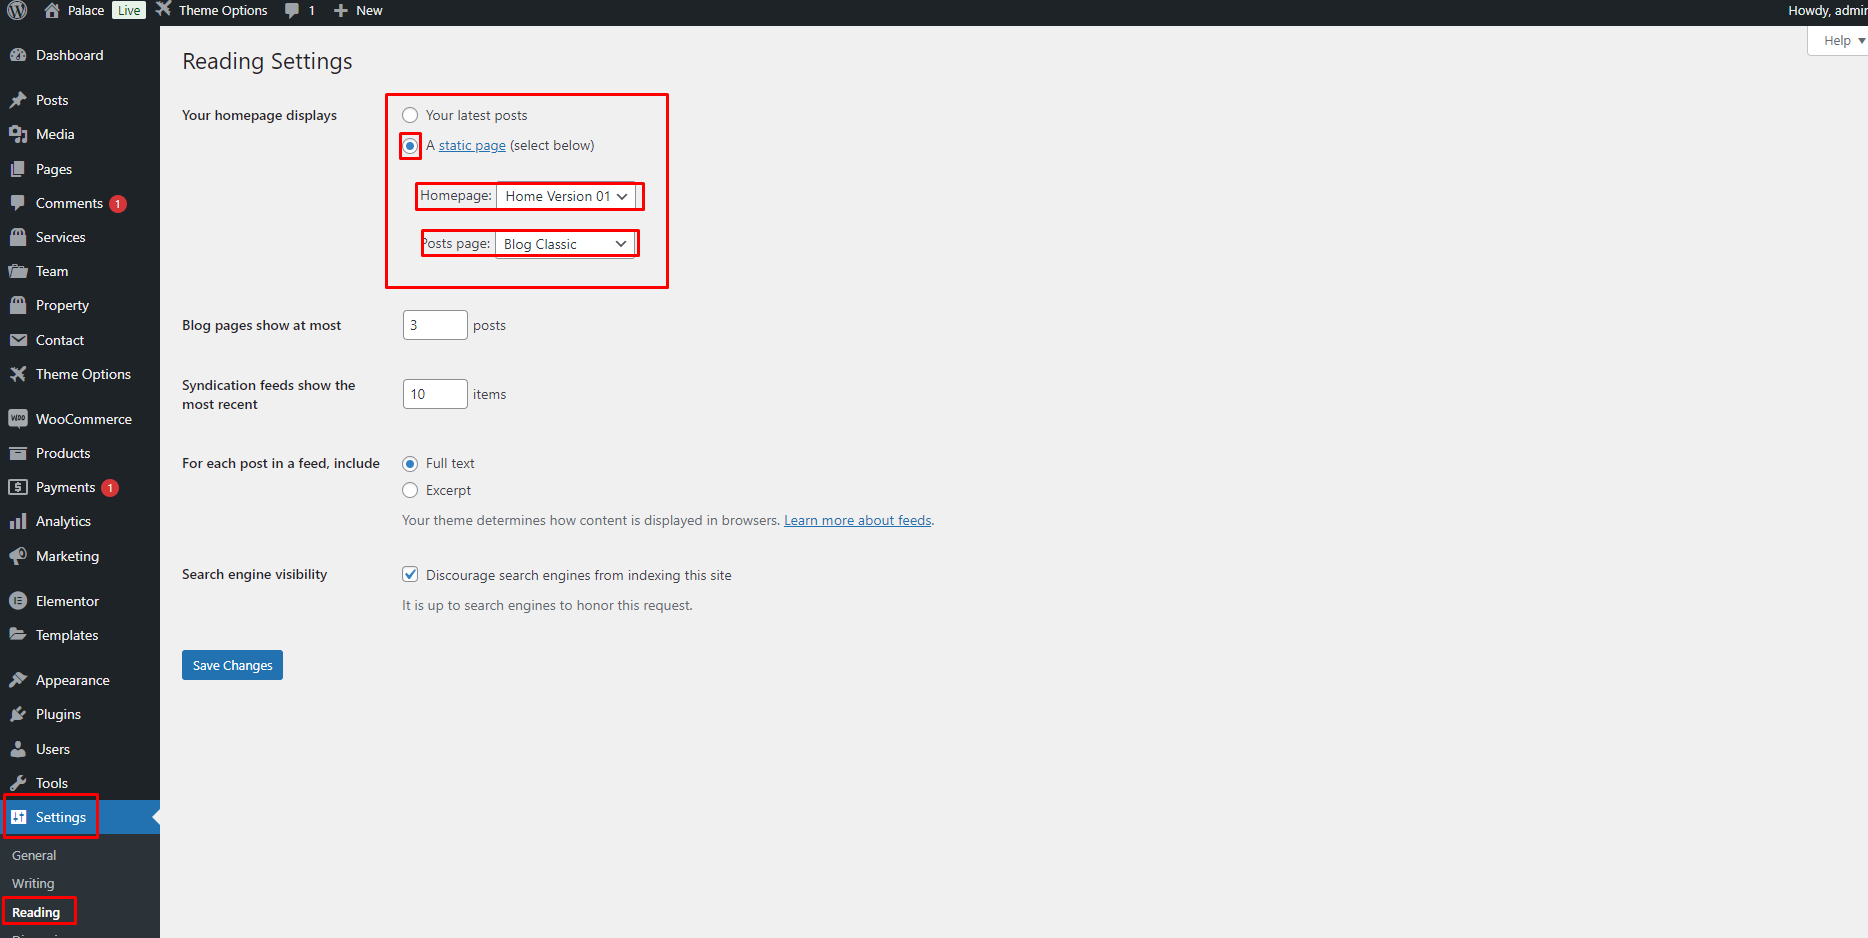This screenshot has height=938, width=1868.
Task: Click the Dashboard gauge icon
Action: pos(18,55)
